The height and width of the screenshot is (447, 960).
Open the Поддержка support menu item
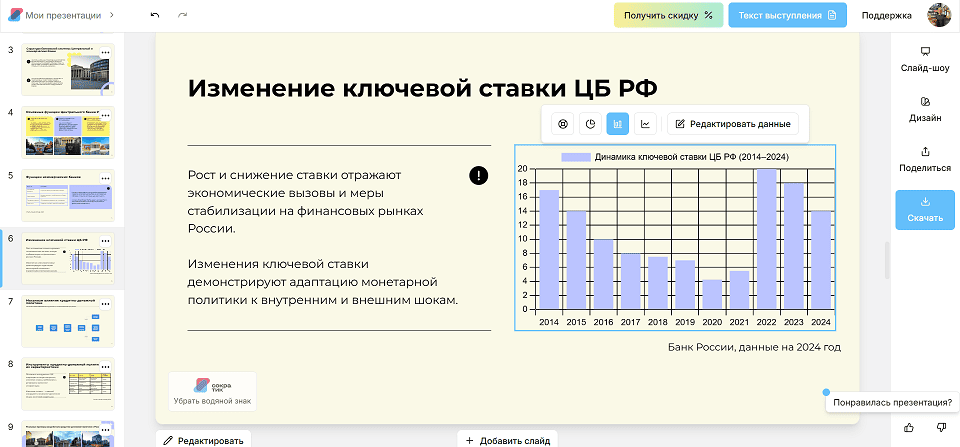pos(886,15)
